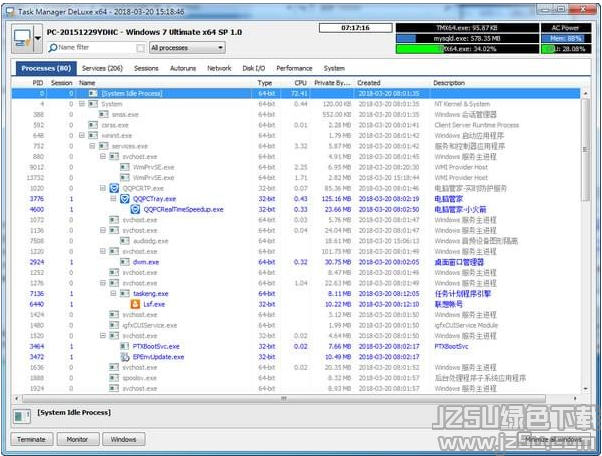The width and height of the screenshot is (602, 456).
Task: Open the System tab
Action: coord(334,68)
